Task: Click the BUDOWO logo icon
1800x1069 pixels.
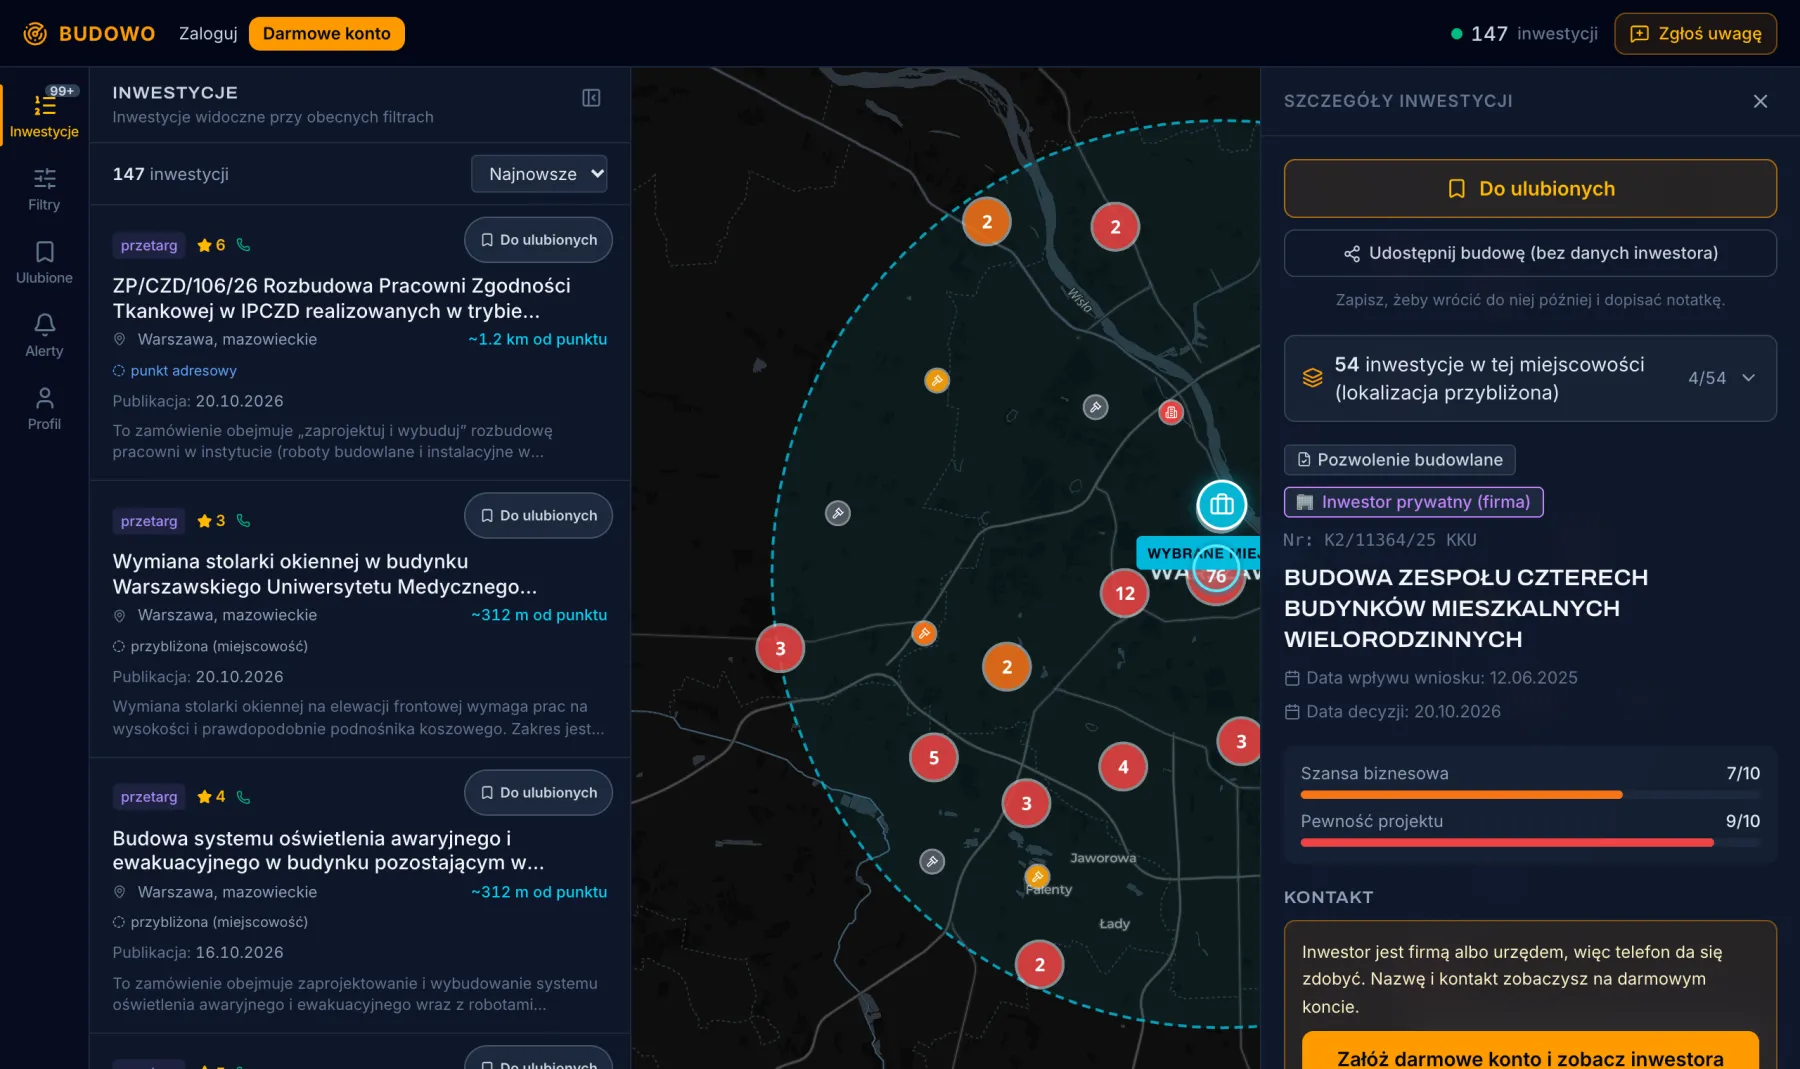Action: point(35,34)
